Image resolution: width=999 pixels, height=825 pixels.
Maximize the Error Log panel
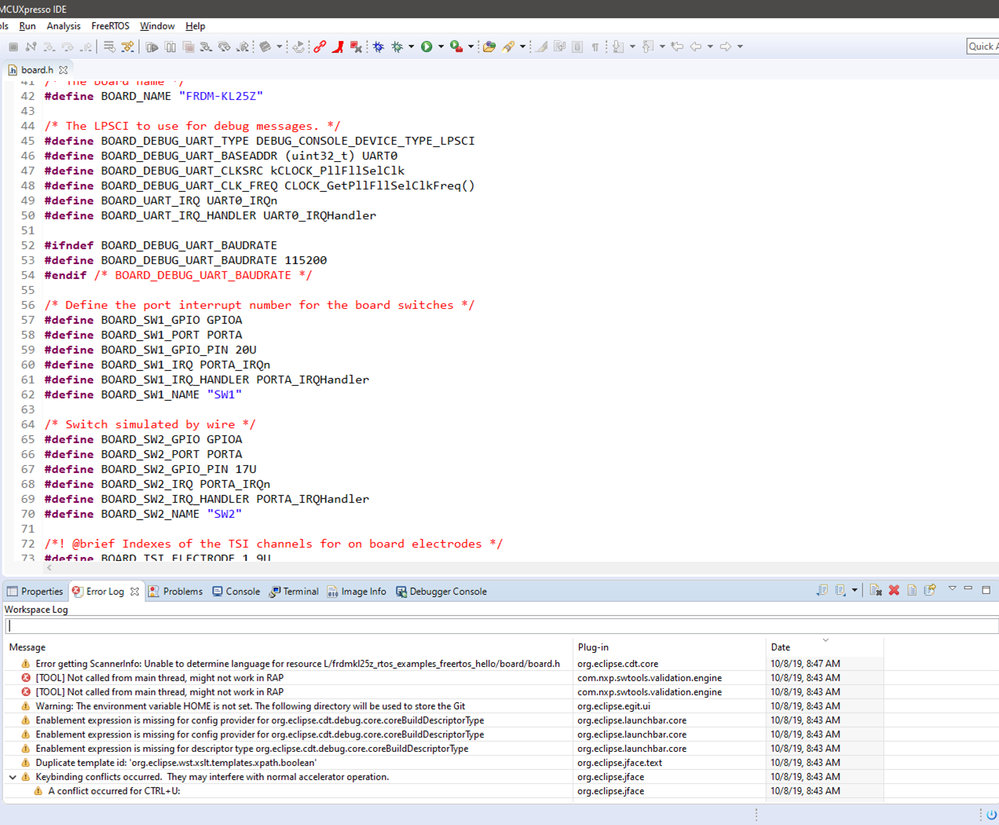click(x=986, y=590)
